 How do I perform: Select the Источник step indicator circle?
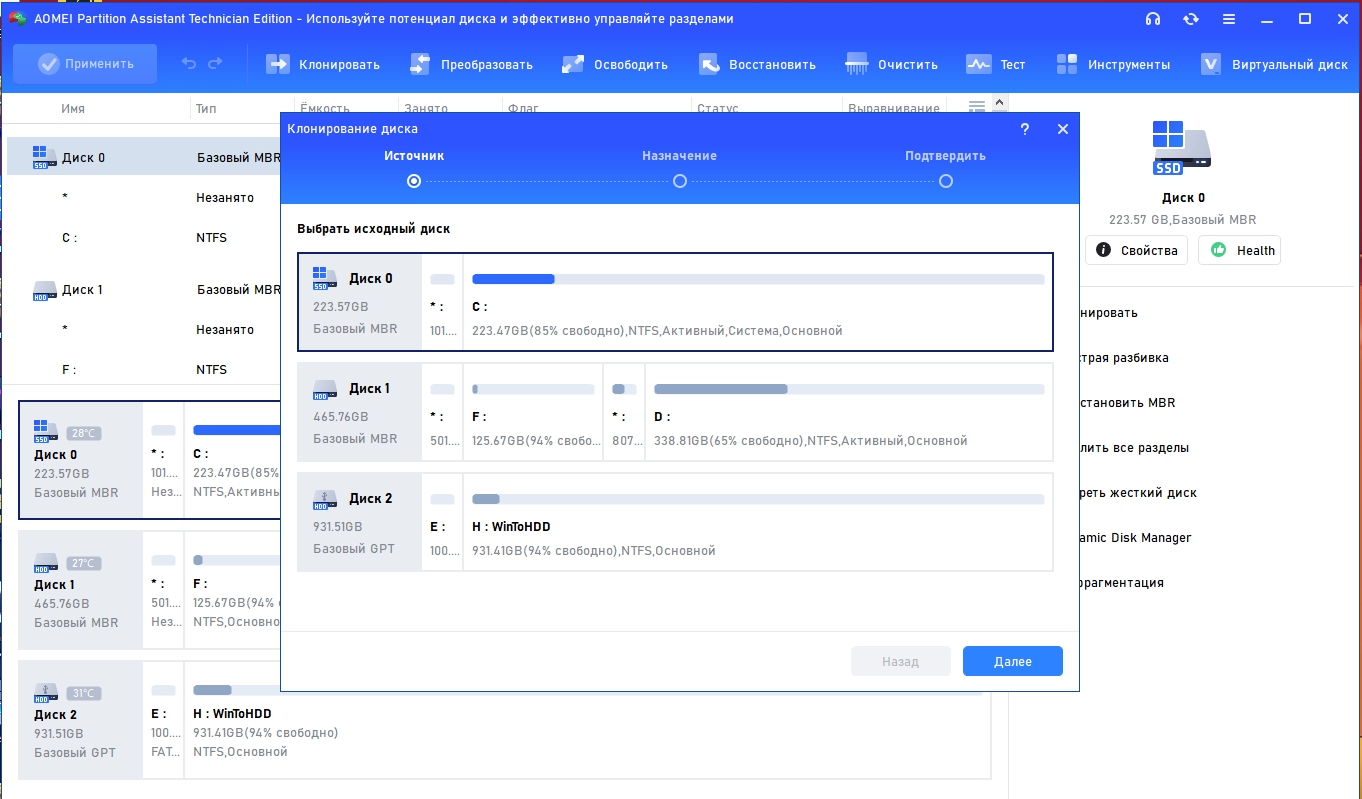[x=414, y=181]
